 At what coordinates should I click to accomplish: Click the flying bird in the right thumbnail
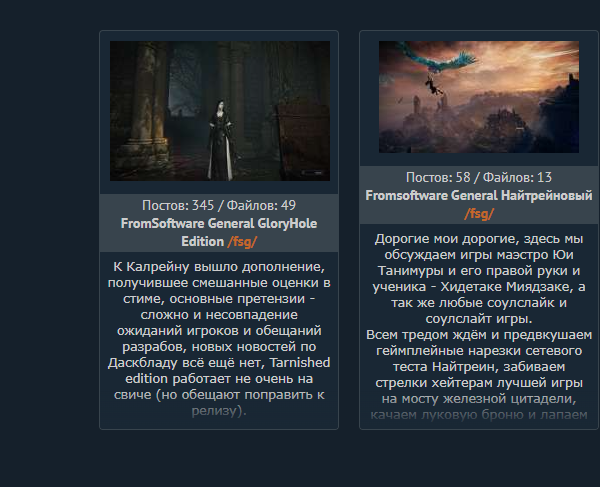tap(438, 59)
